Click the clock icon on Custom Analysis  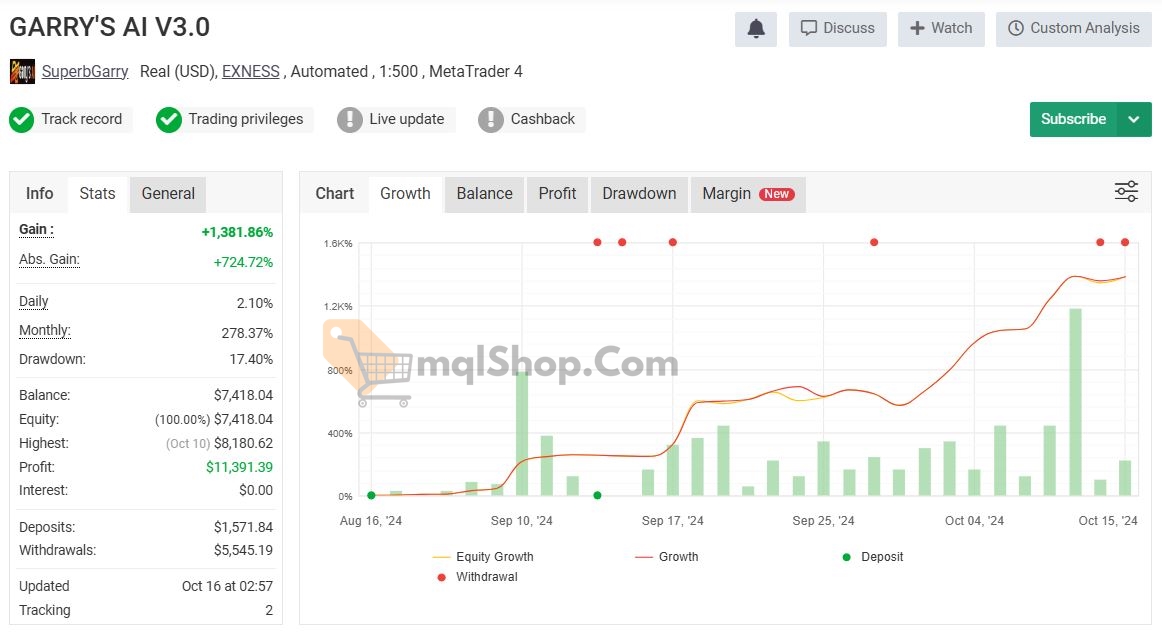(x=1017, y=29)
